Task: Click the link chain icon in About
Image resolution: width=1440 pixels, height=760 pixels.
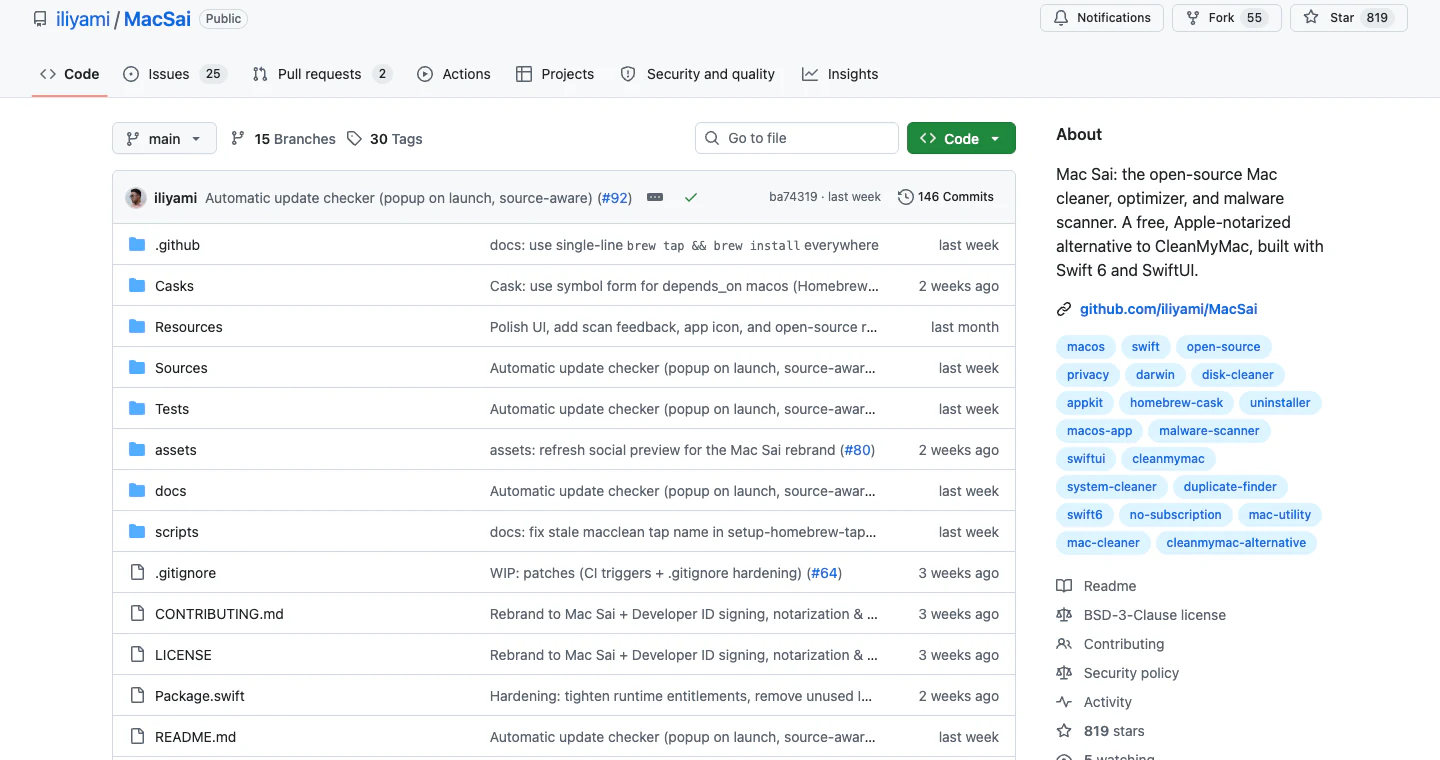Action: coord(1064,310)
